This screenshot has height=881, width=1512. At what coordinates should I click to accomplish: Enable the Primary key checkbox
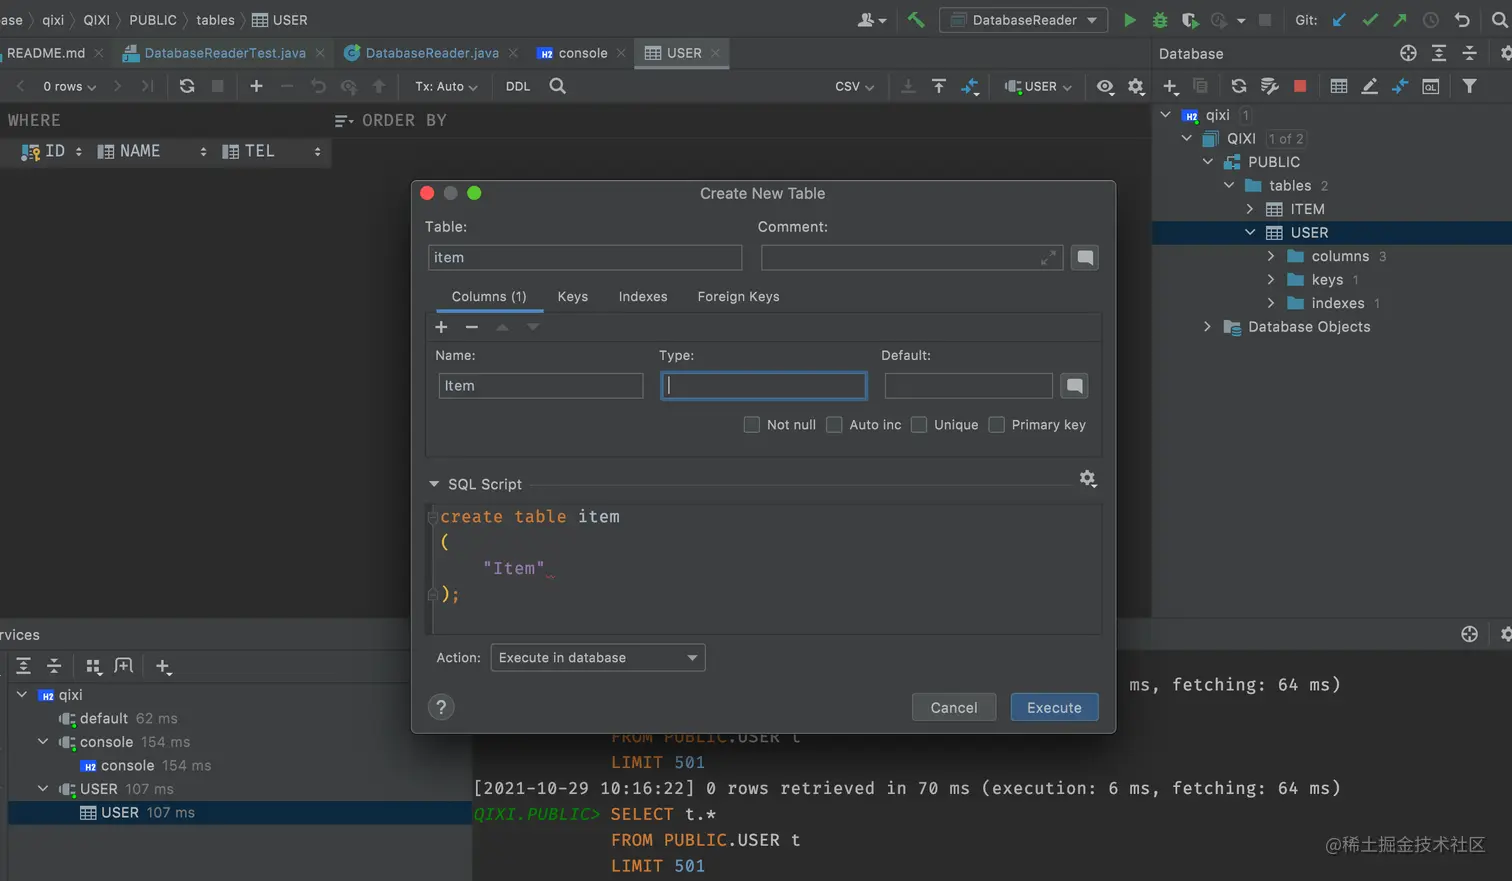tap(996, 425)
